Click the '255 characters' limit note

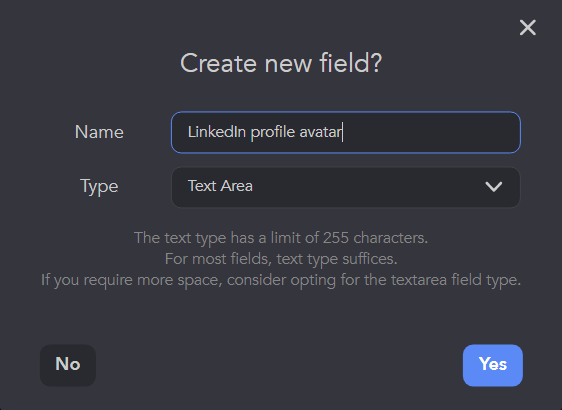281,238
